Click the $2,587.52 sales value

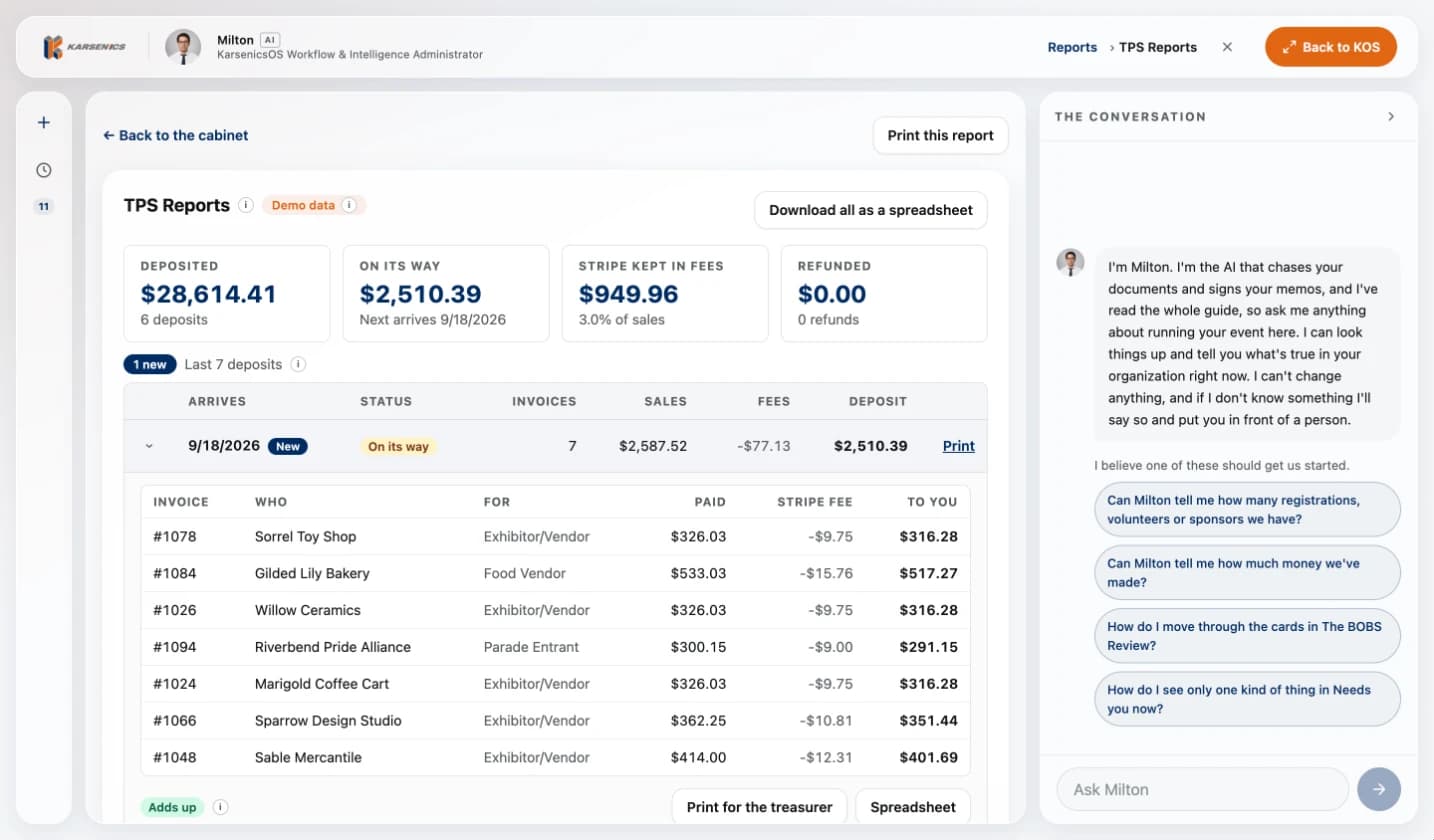click(x=653, y=446)
